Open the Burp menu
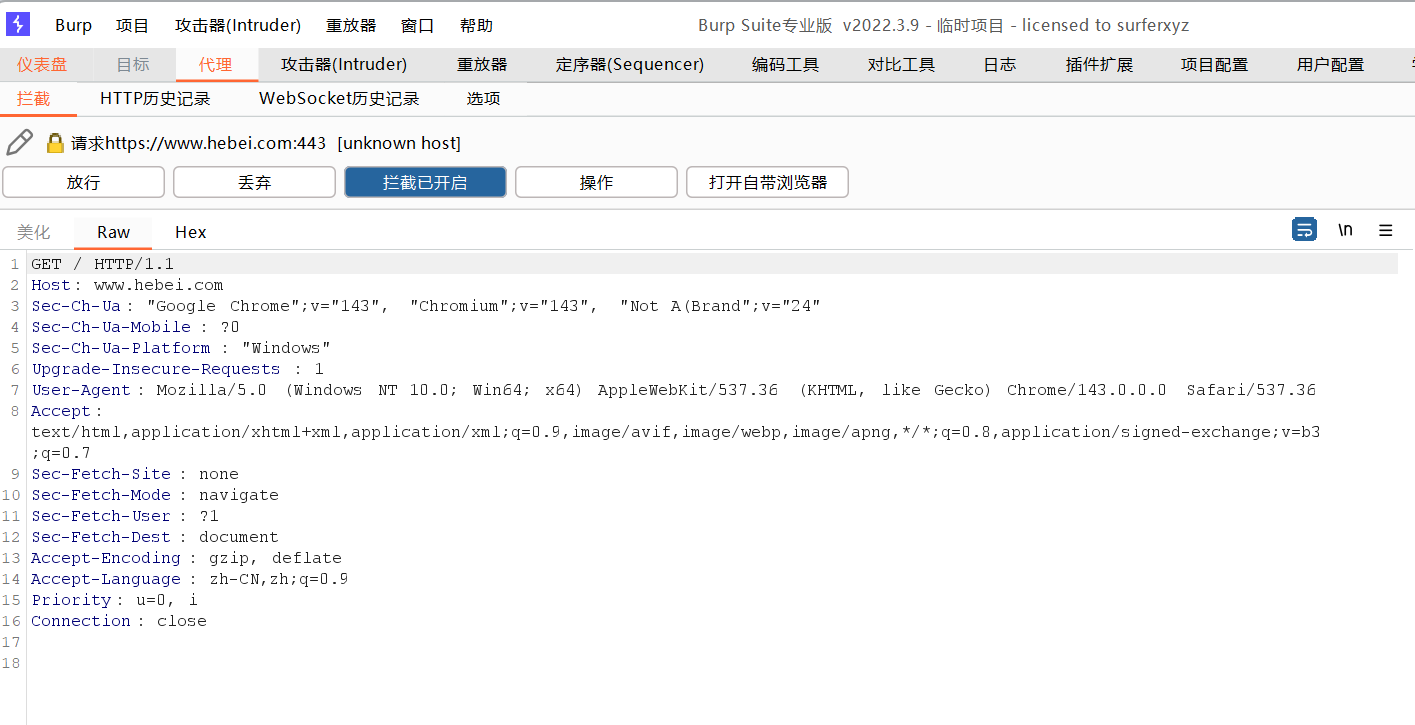This screenshot has width=1415, height=725. click(73, 25)
